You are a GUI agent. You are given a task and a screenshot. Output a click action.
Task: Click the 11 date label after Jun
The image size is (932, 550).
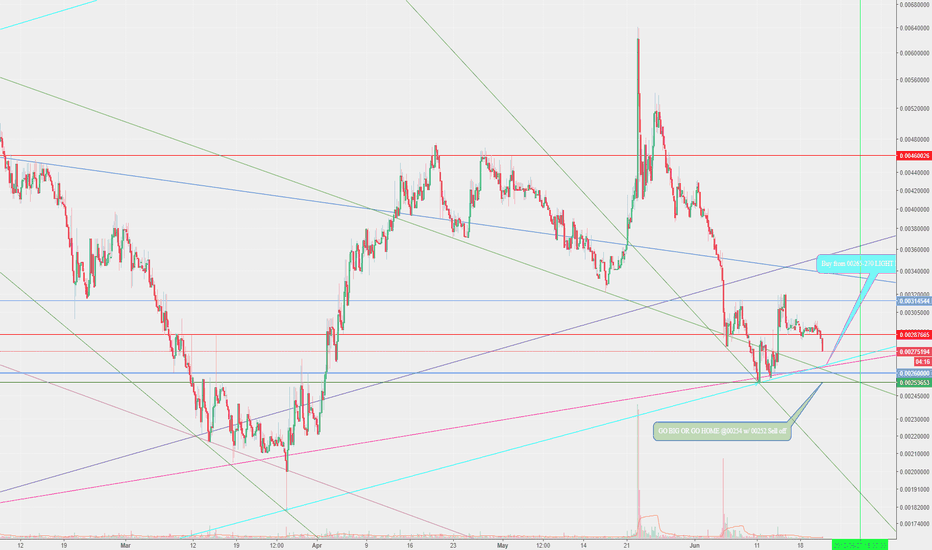(757, 545)
